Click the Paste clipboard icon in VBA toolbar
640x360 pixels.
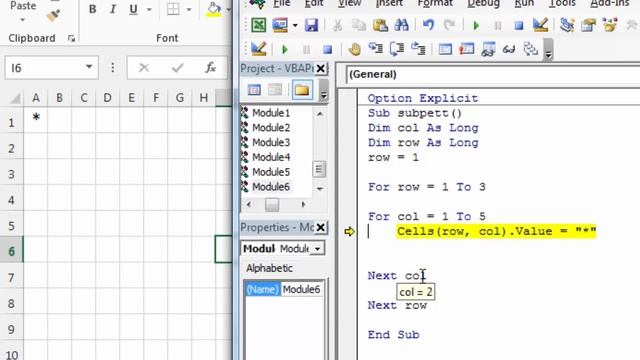click(380, 25)
